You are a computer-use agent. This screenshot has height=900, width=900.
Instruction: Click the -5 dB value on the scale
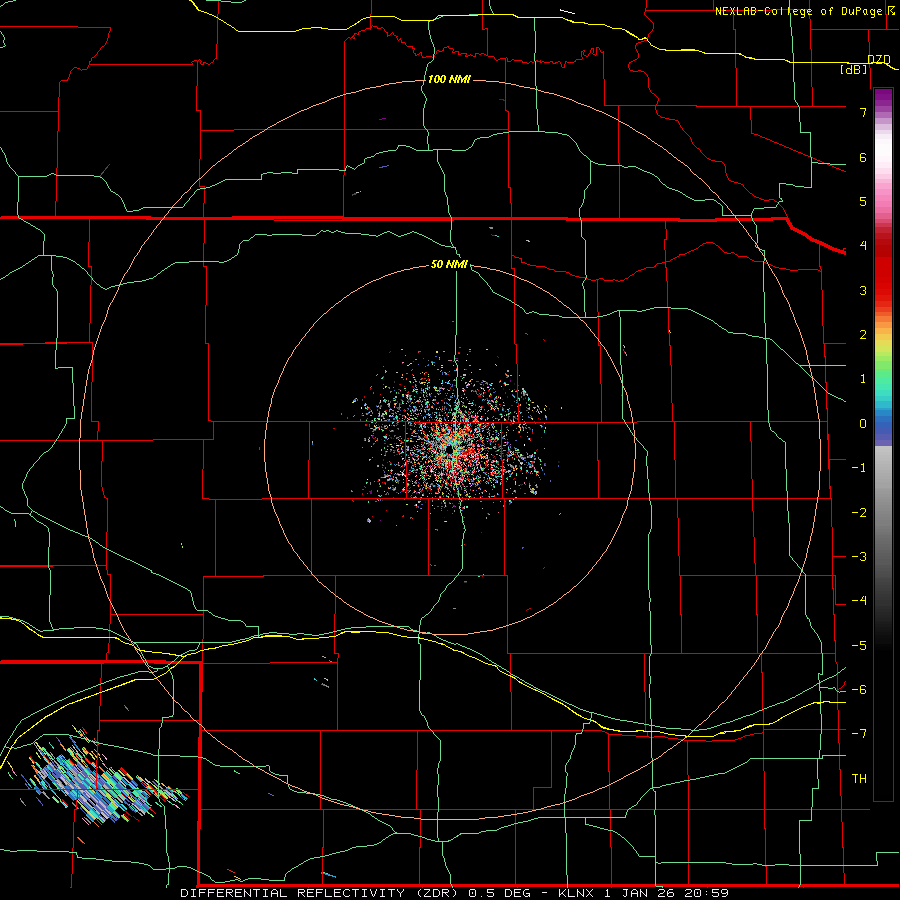coord(859,646)
